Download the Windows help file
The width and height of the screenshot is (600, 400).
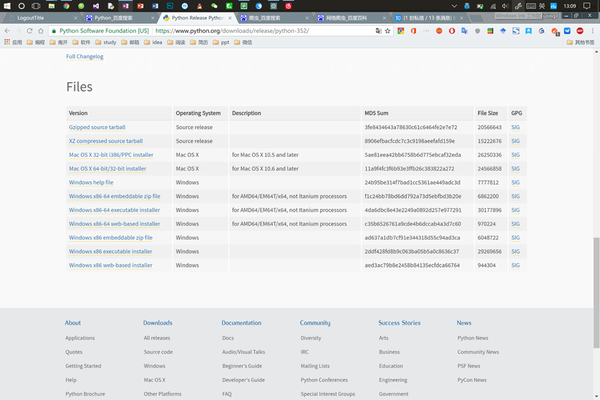click(x=91, y=182)
